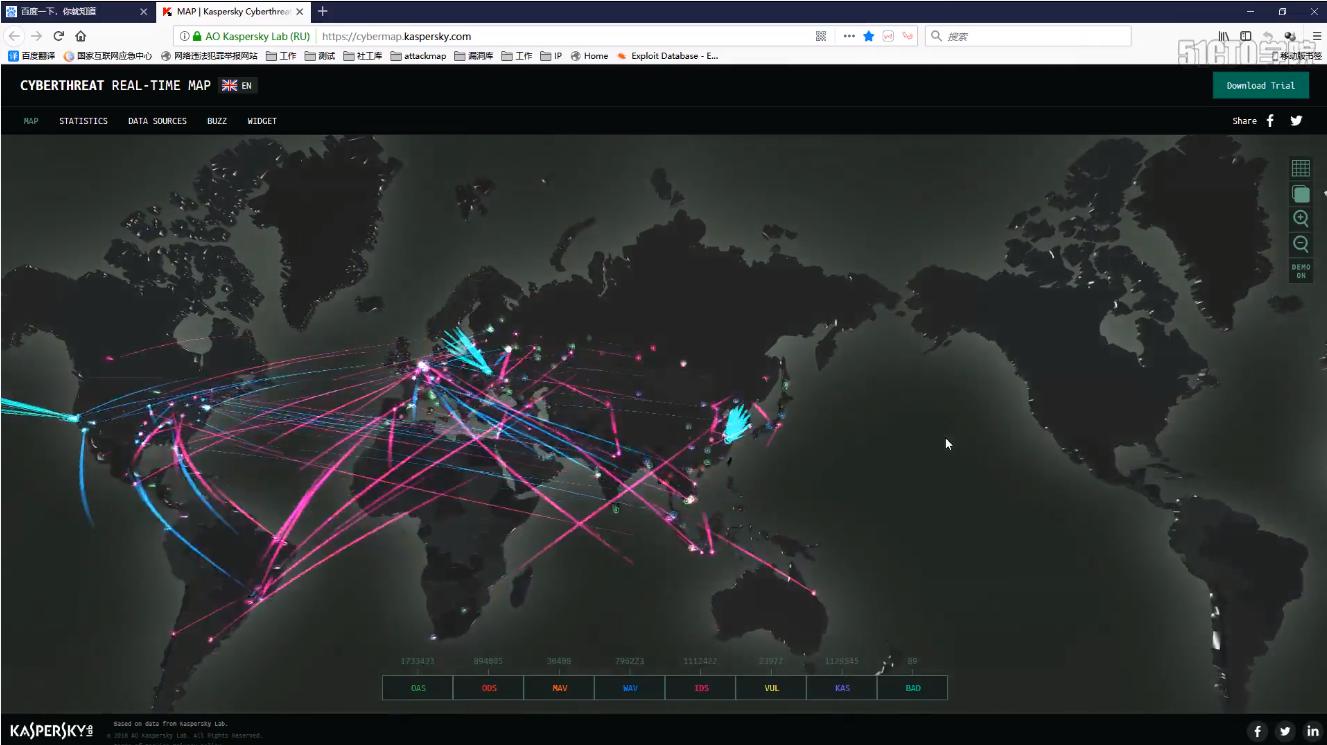This screenshot has height=745, width=1327.
Task: Share the map on Facebook in header
Action: pyautogui.click(x=1270, y=121)
